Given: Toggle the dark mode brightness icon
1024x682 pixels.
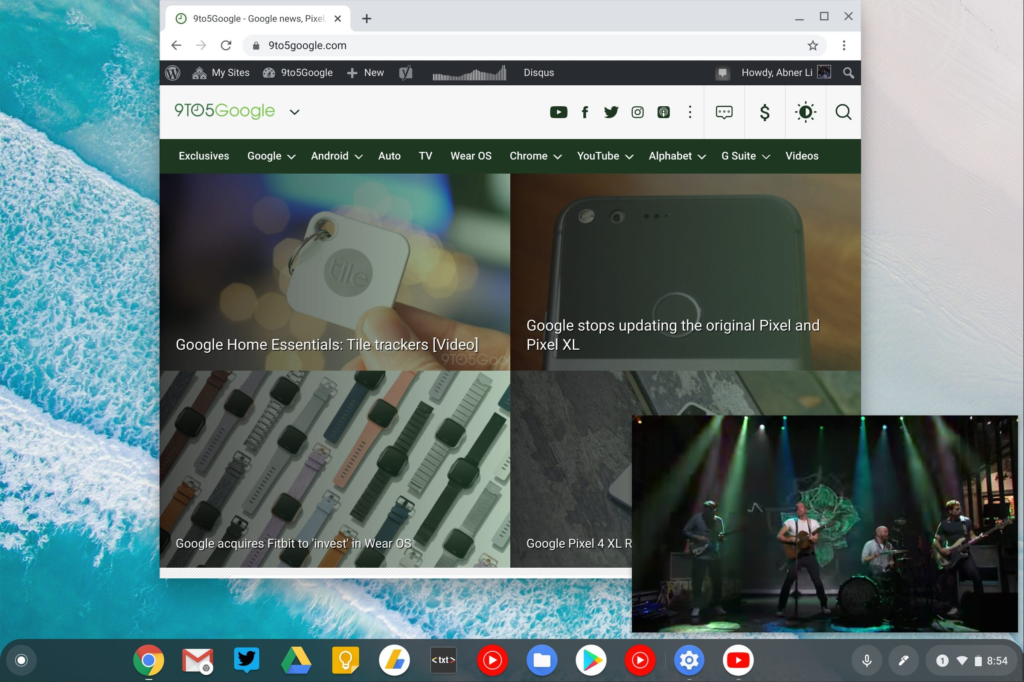Looking at the screenshot, I should point(805,112).
